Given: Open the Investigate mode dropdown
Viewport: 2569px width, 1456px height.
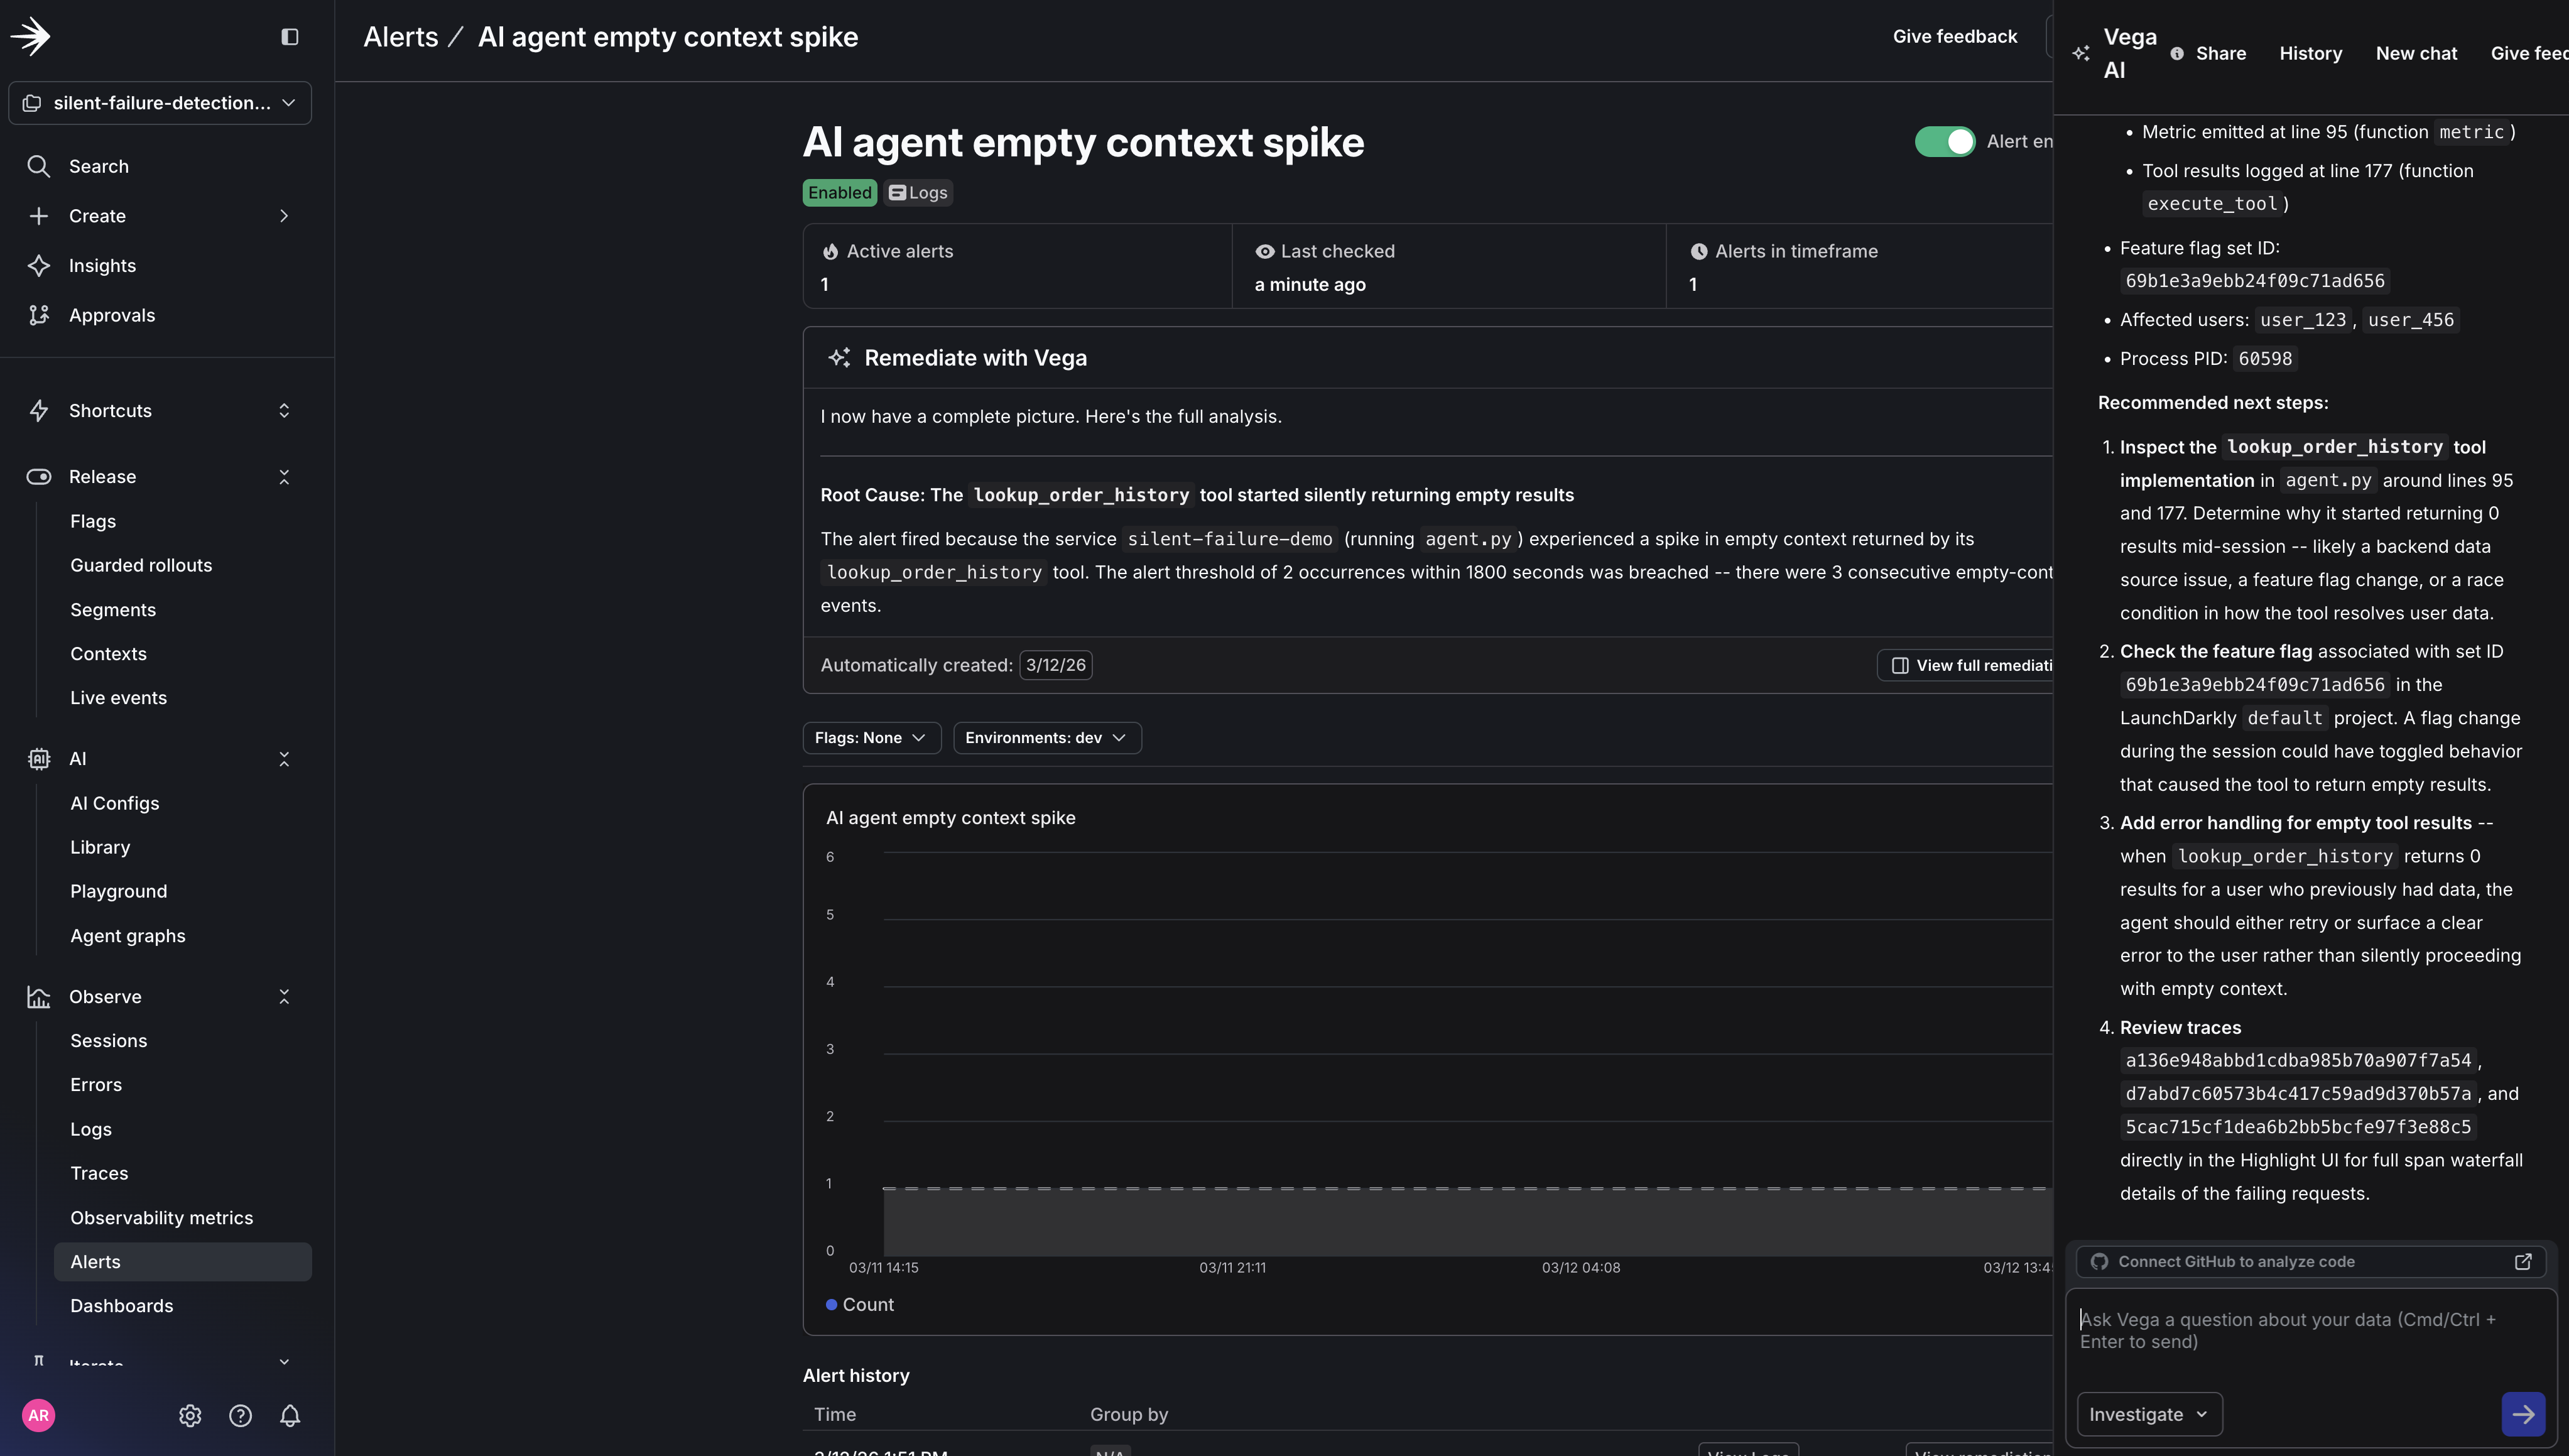Looking at the screenshot, I should click(2148, 1414).
